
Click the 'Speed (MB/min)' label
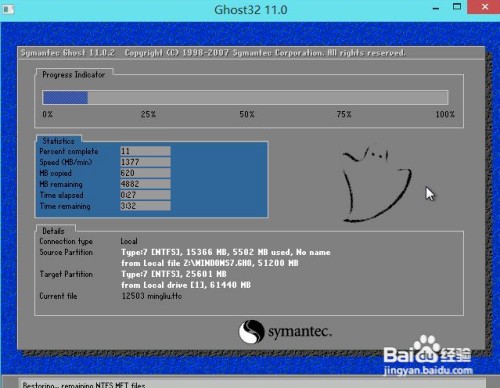coord(66,162)
